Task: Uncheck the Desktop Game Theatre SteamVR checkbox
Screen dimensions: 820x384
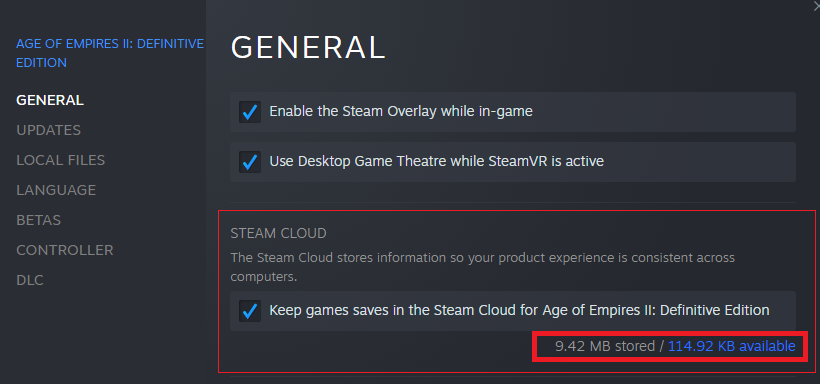Action: click(x=250, y=162)
